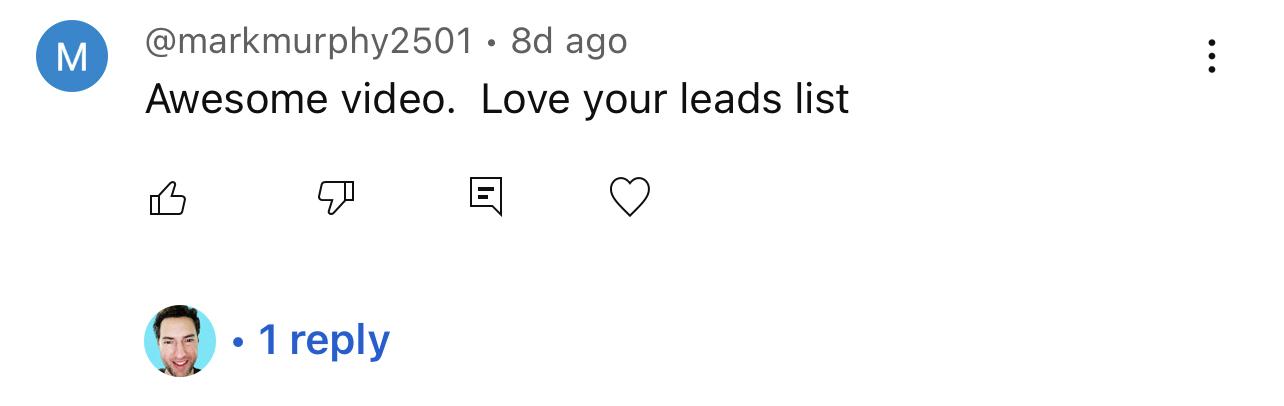1284x406 pixels.
Task: Click the reply comment icon
Action: click(486, 197)
